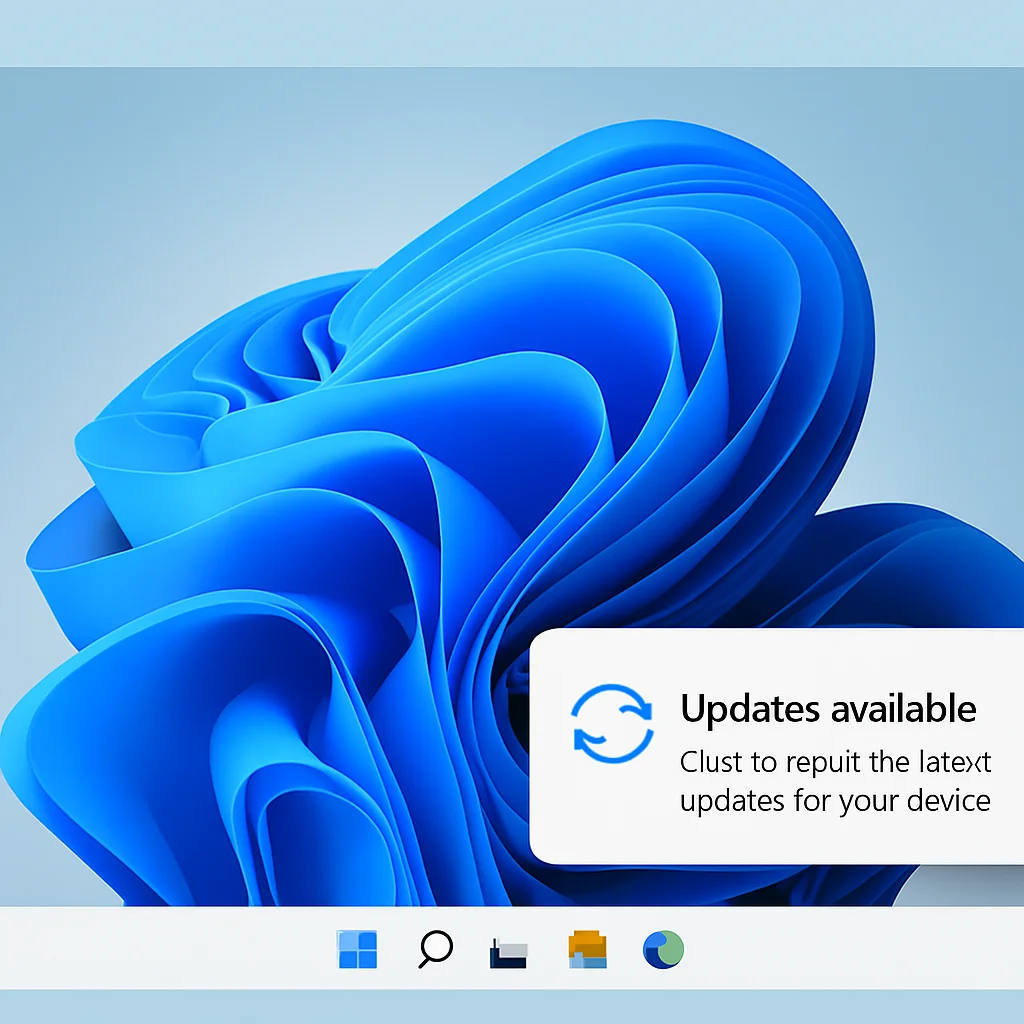
Task: Click the update sync arrows icon
Action: click(x=612, y=724)
